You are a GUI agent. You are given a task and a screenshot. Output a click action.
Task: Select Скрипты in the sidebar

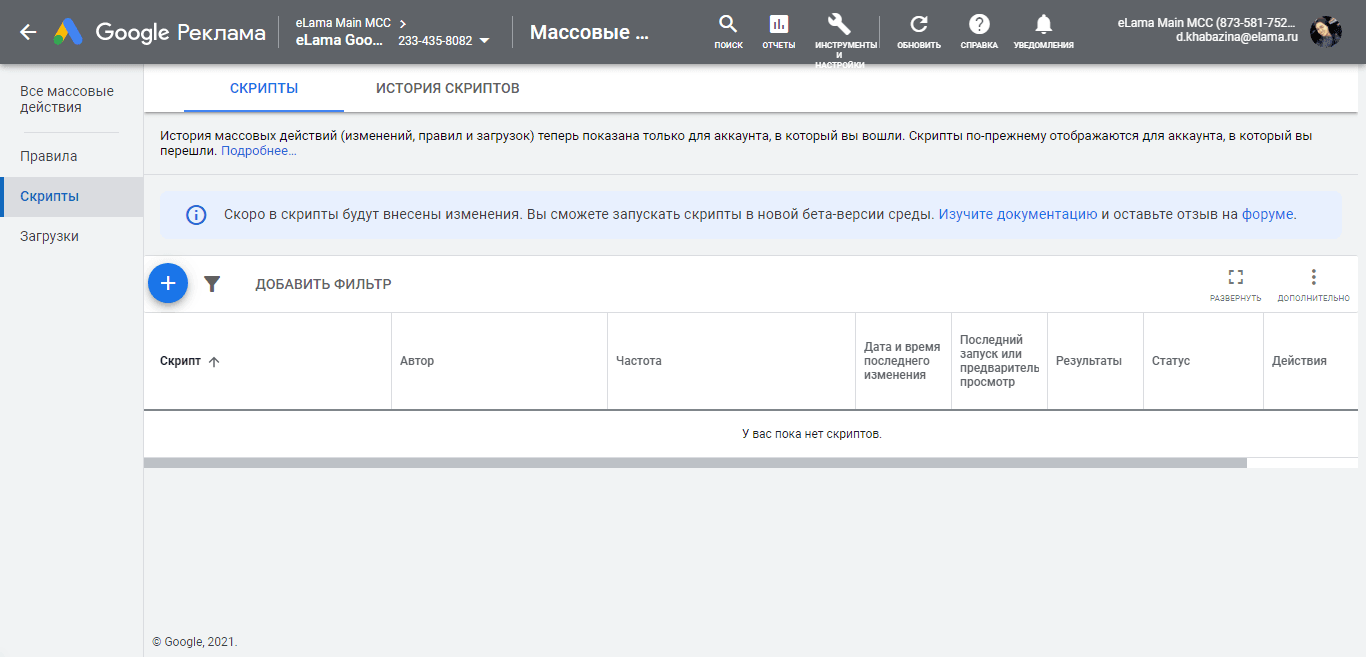tap(71, 196)
